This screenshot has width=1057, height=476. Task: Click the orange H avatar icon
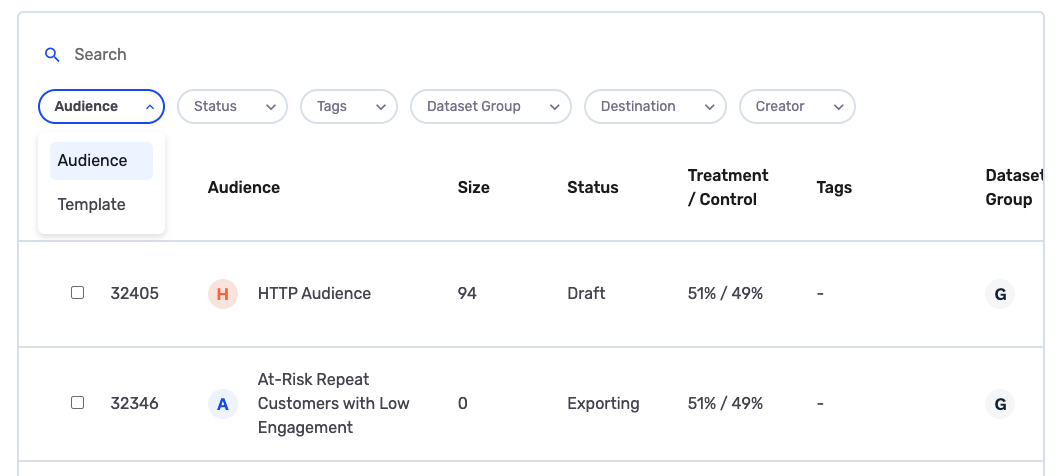tap(223, 294)
